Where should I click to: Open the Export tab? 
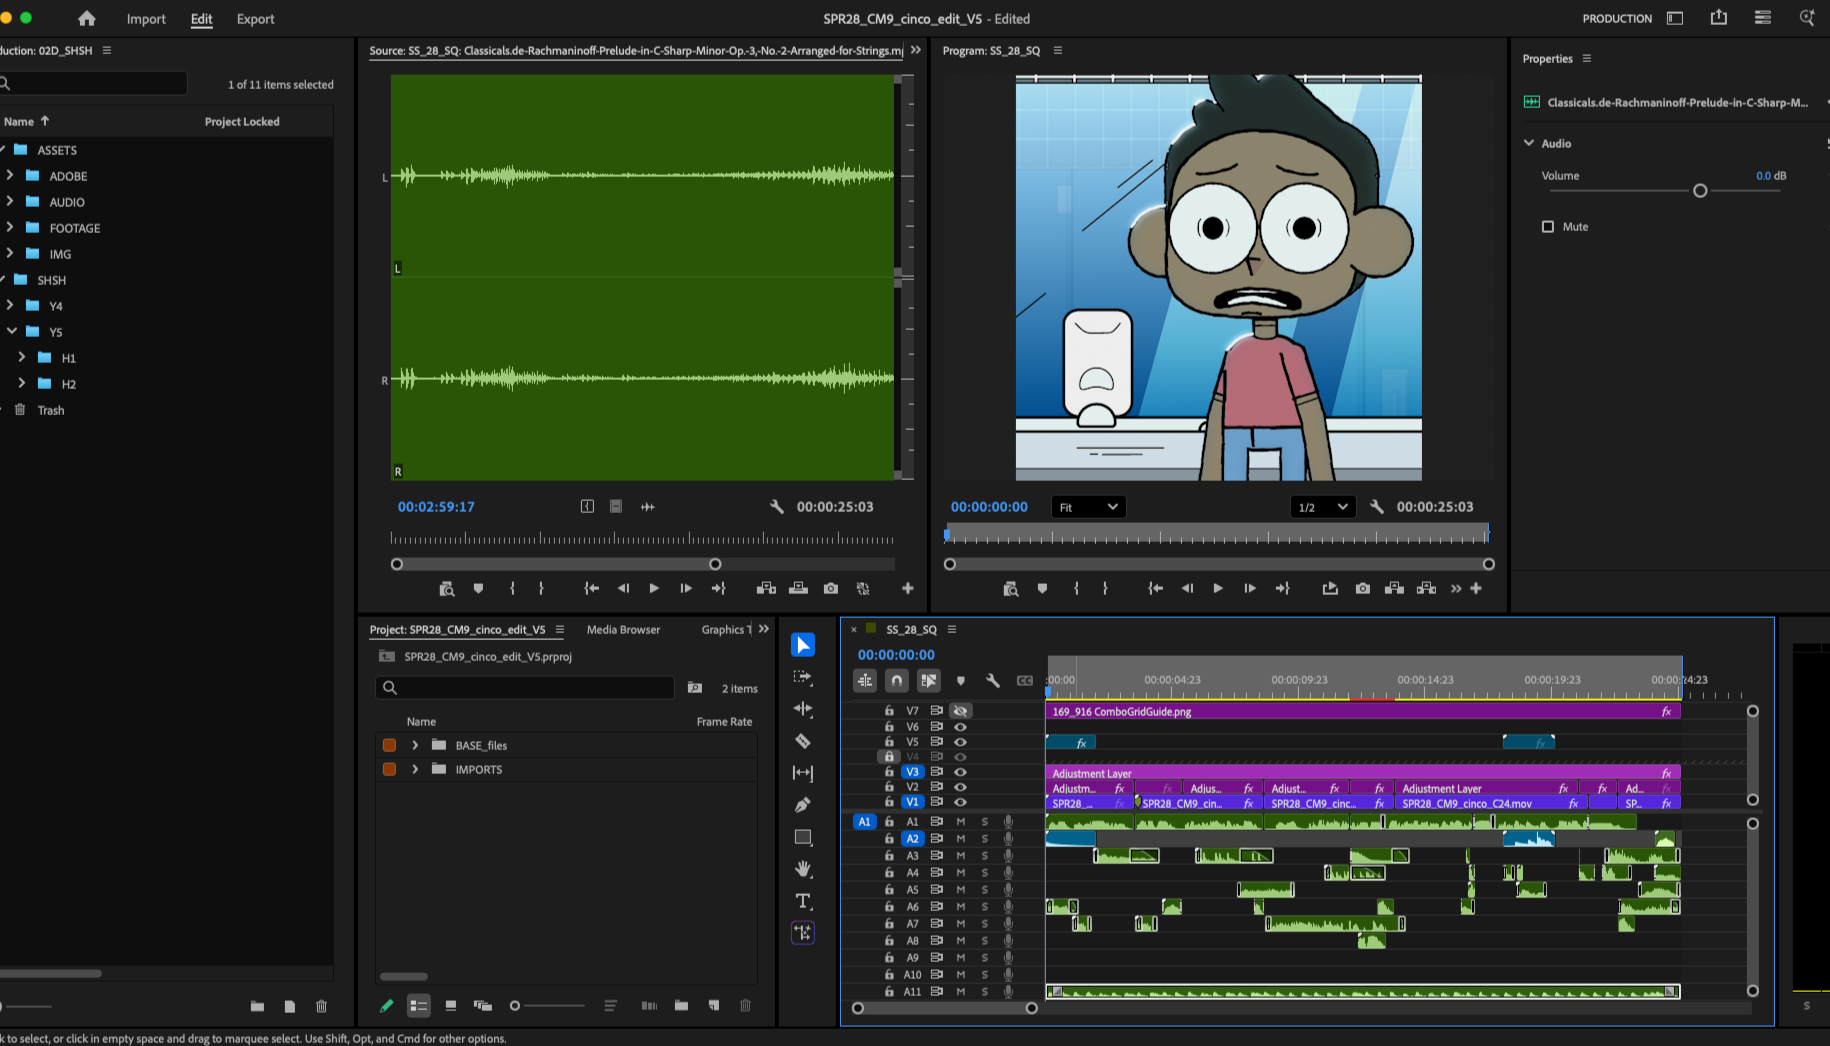click(x=255, y=19)
